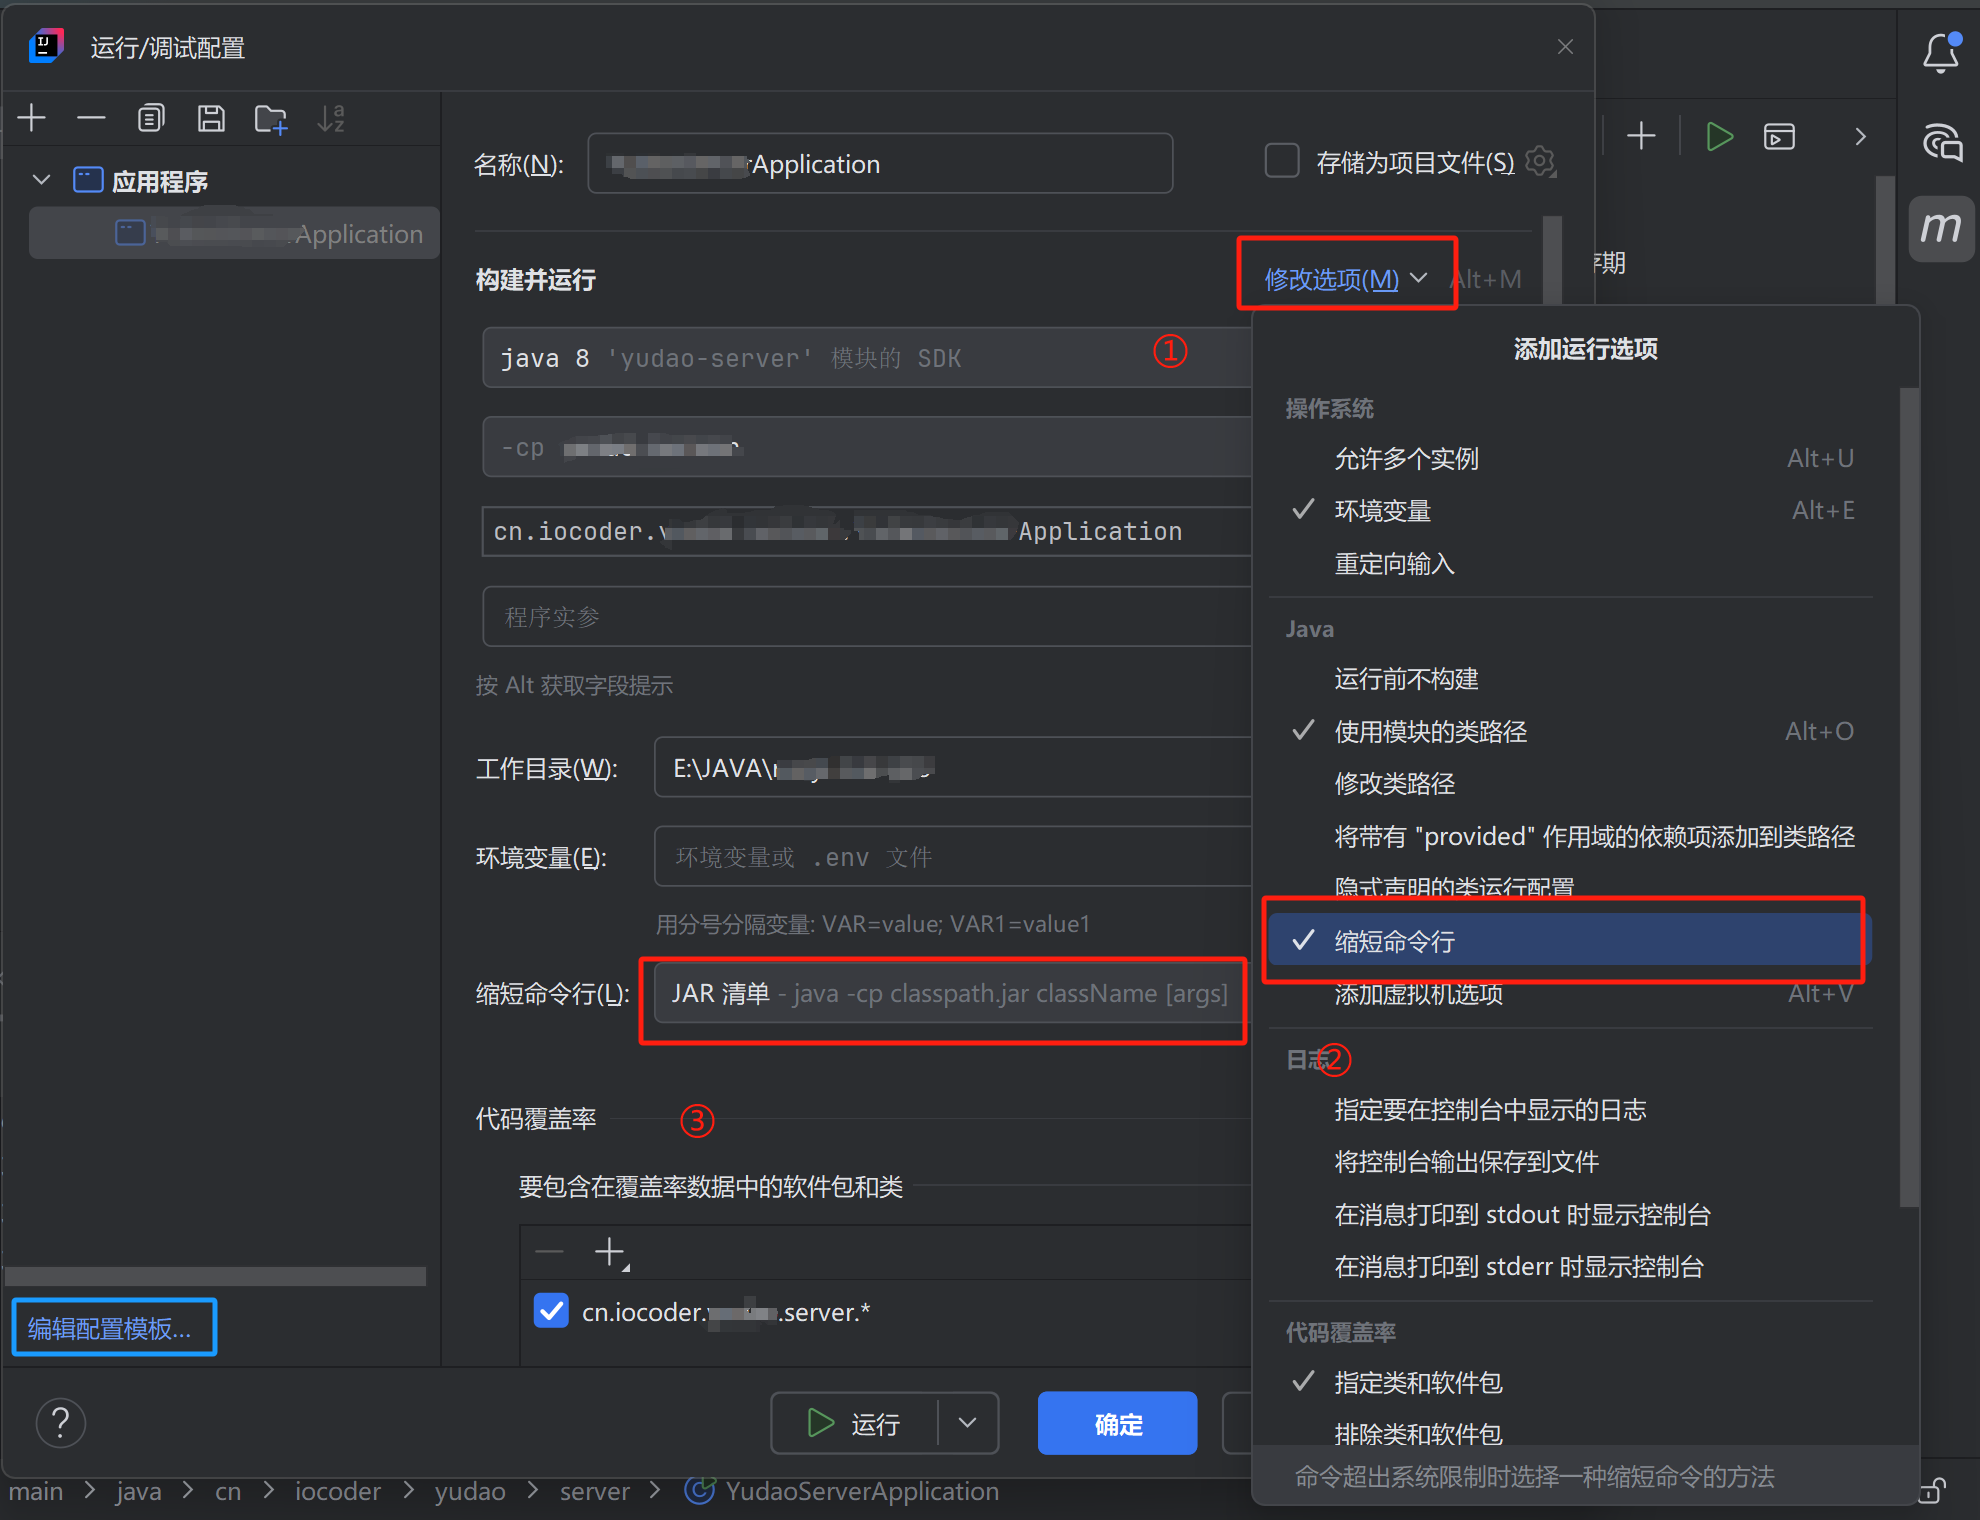Click the copy configuration icon

151,118
